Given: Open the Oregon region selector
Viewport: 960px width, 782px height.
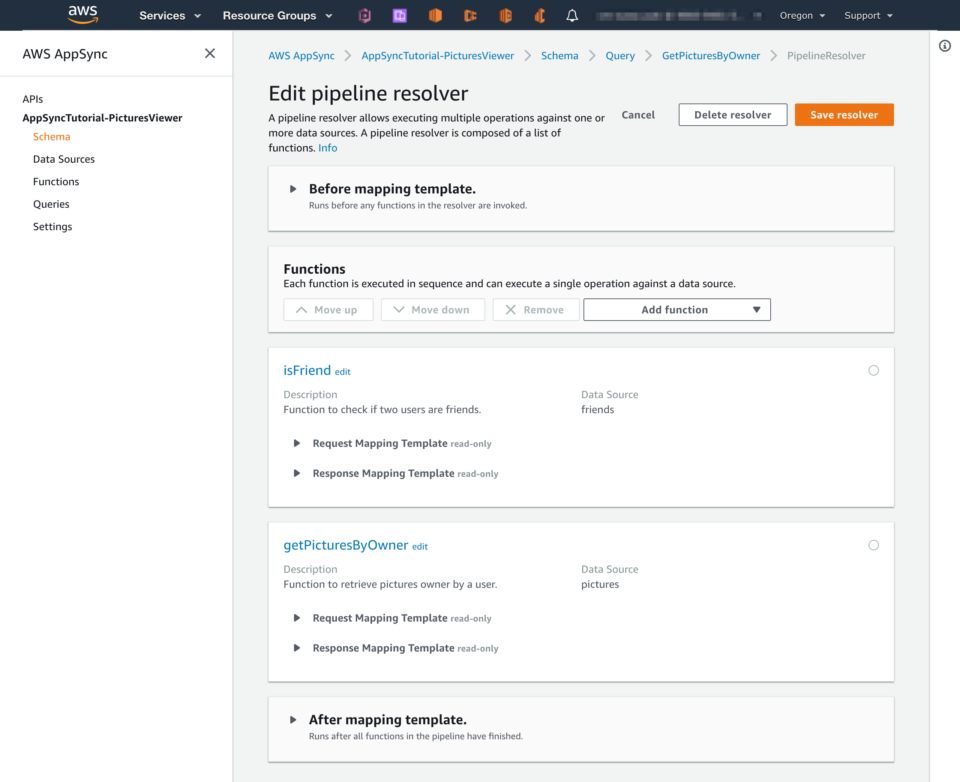Looking at the screenshot, I should (x=802, y=16).
